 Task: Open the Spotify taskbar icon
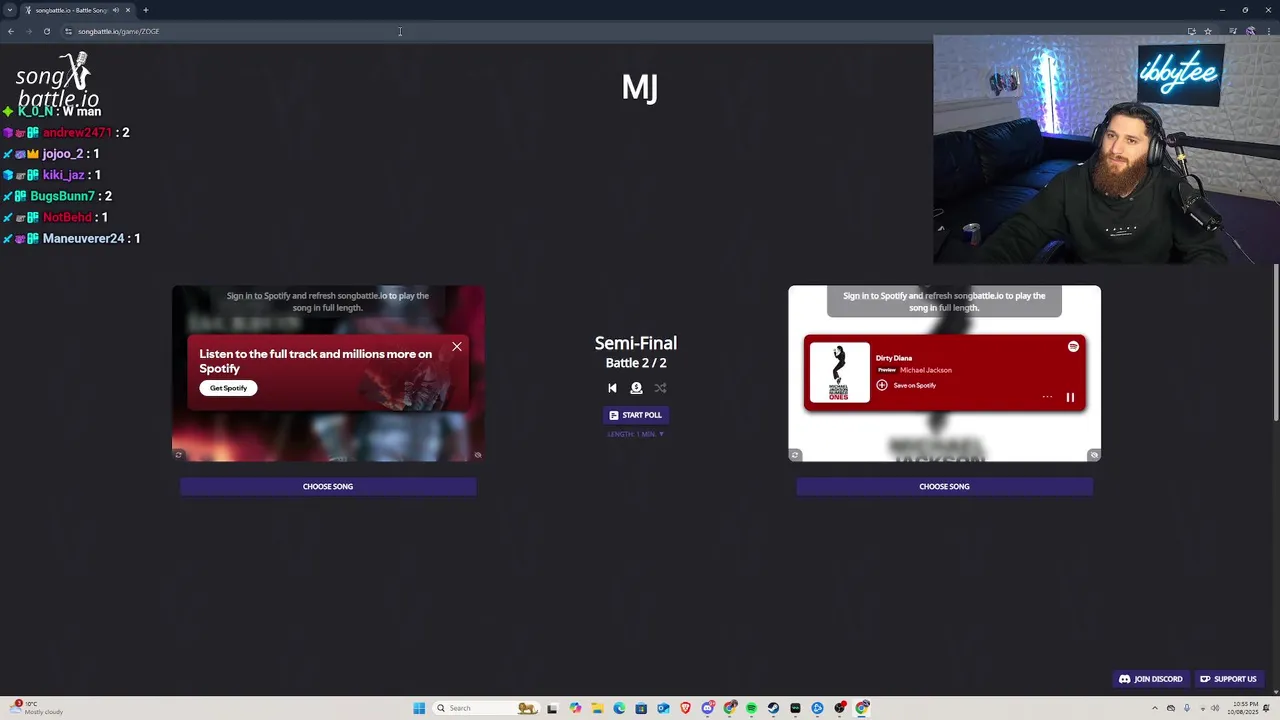pos(751,708)
